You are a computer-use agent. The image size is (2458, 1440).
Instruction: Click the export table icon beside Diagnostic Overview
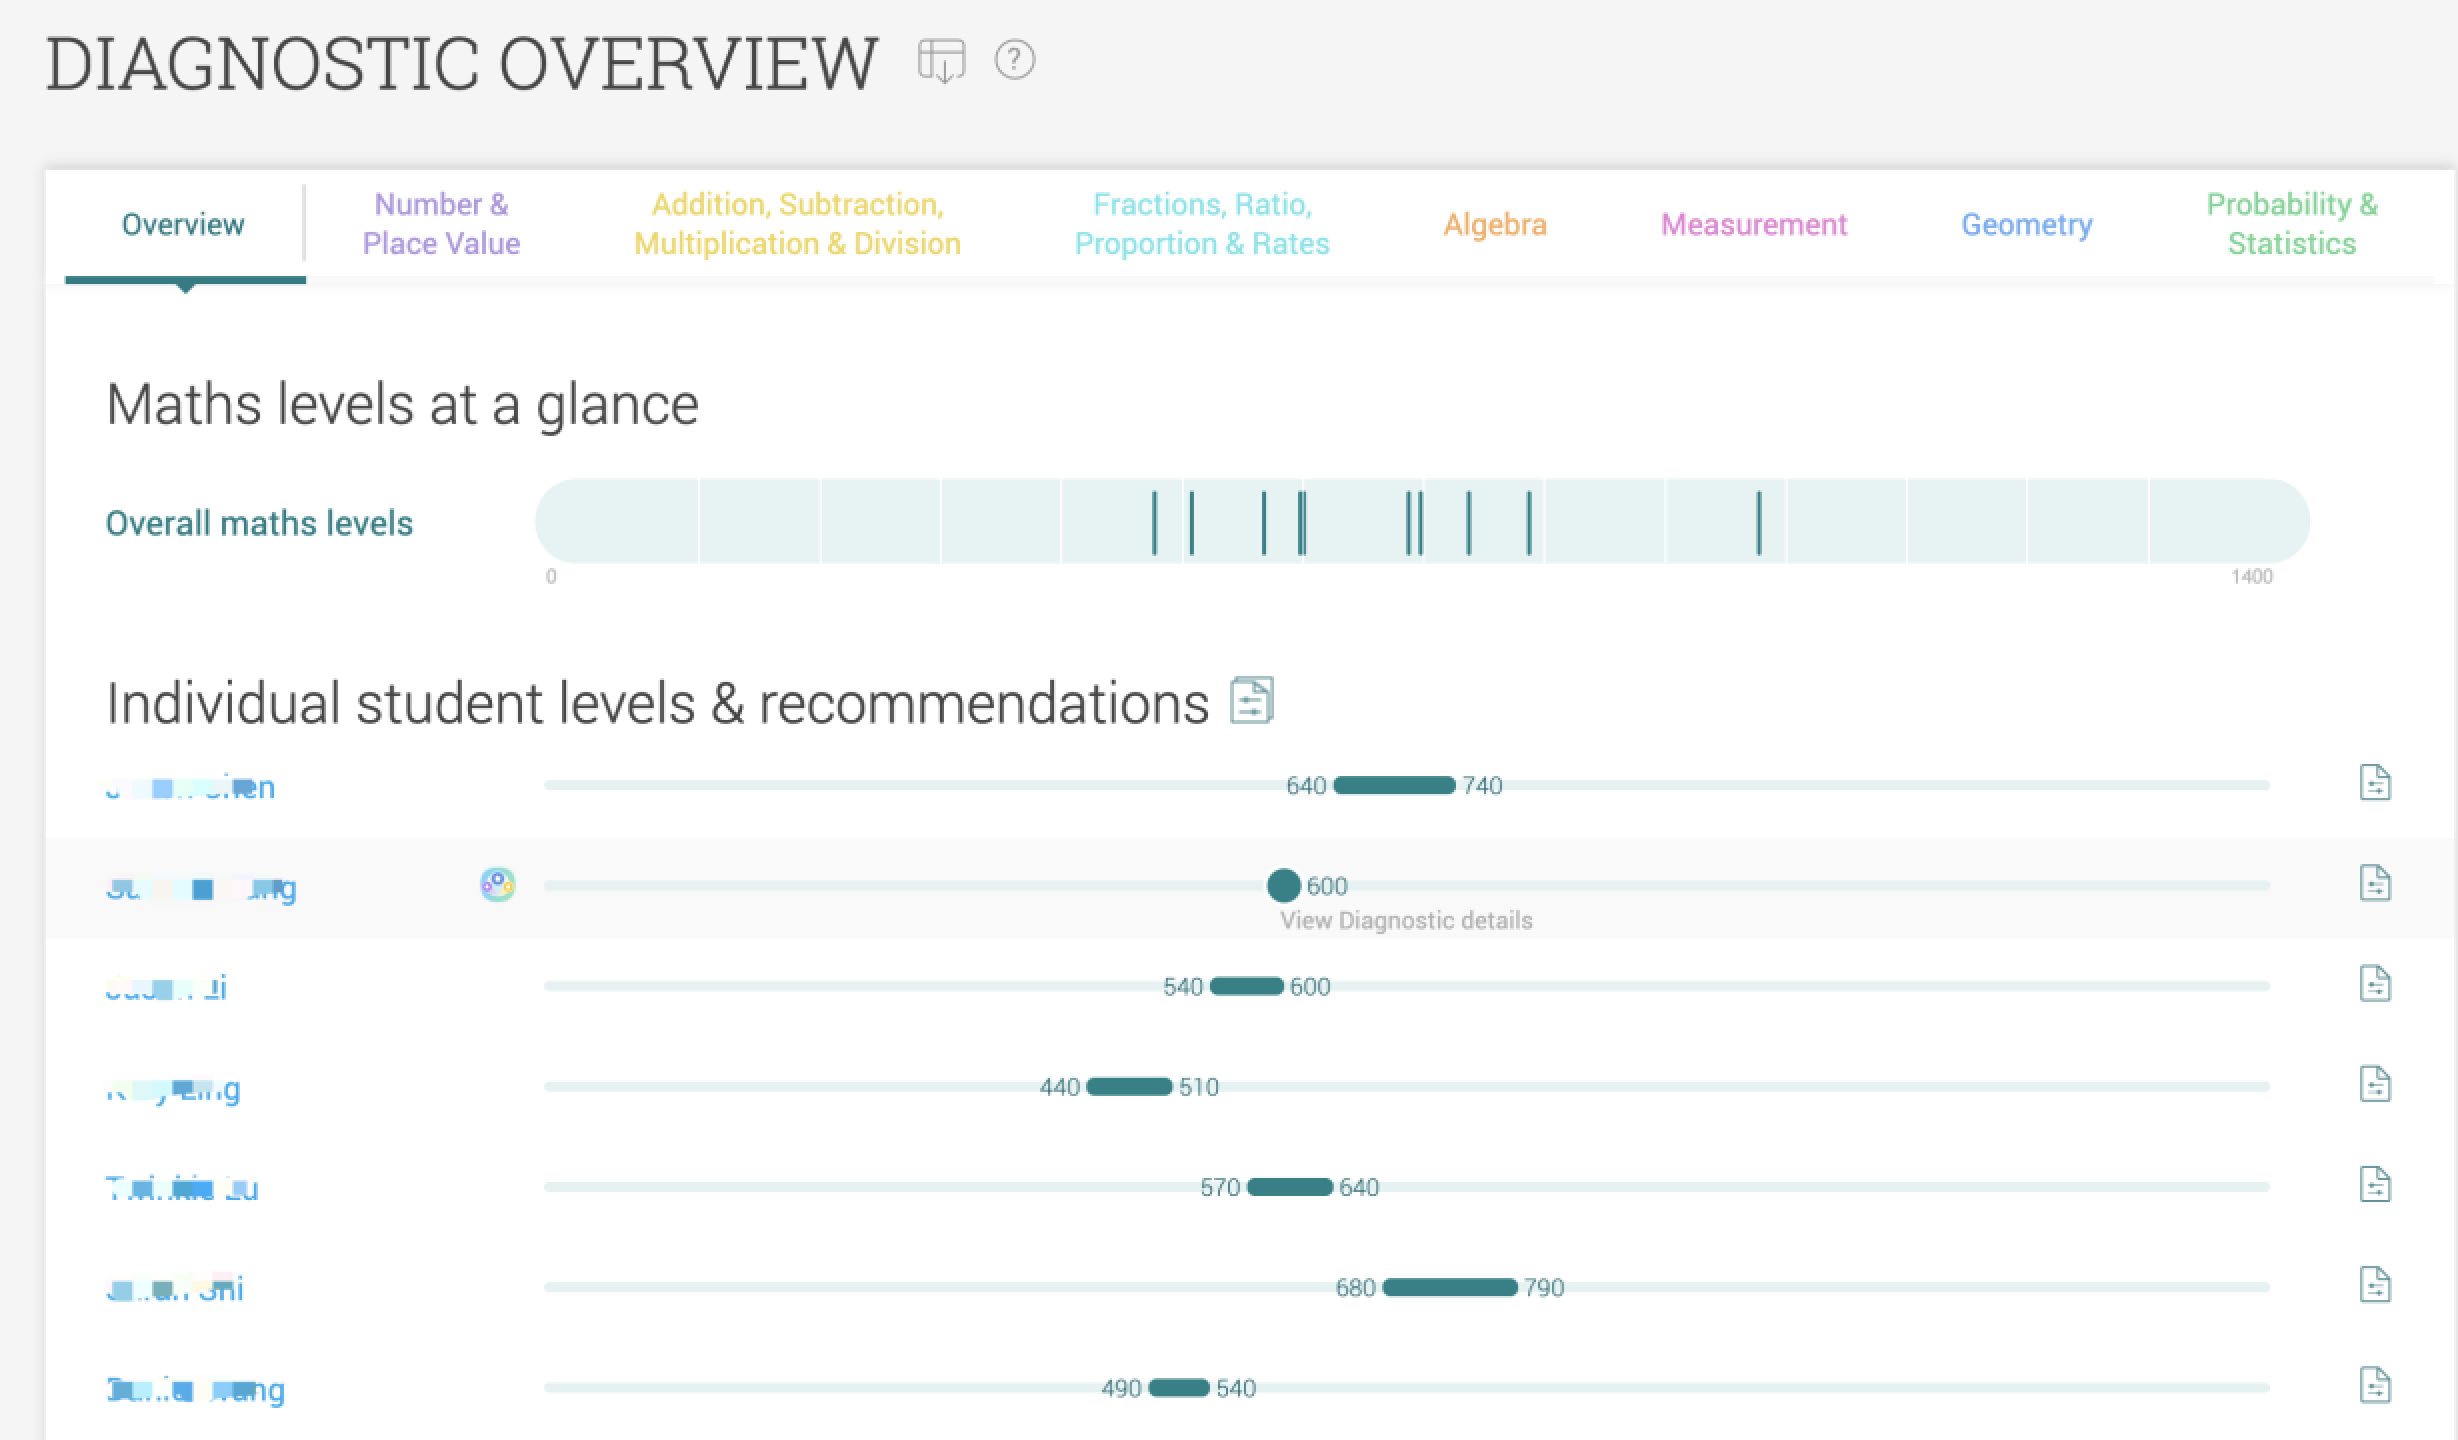click(941, 61)
